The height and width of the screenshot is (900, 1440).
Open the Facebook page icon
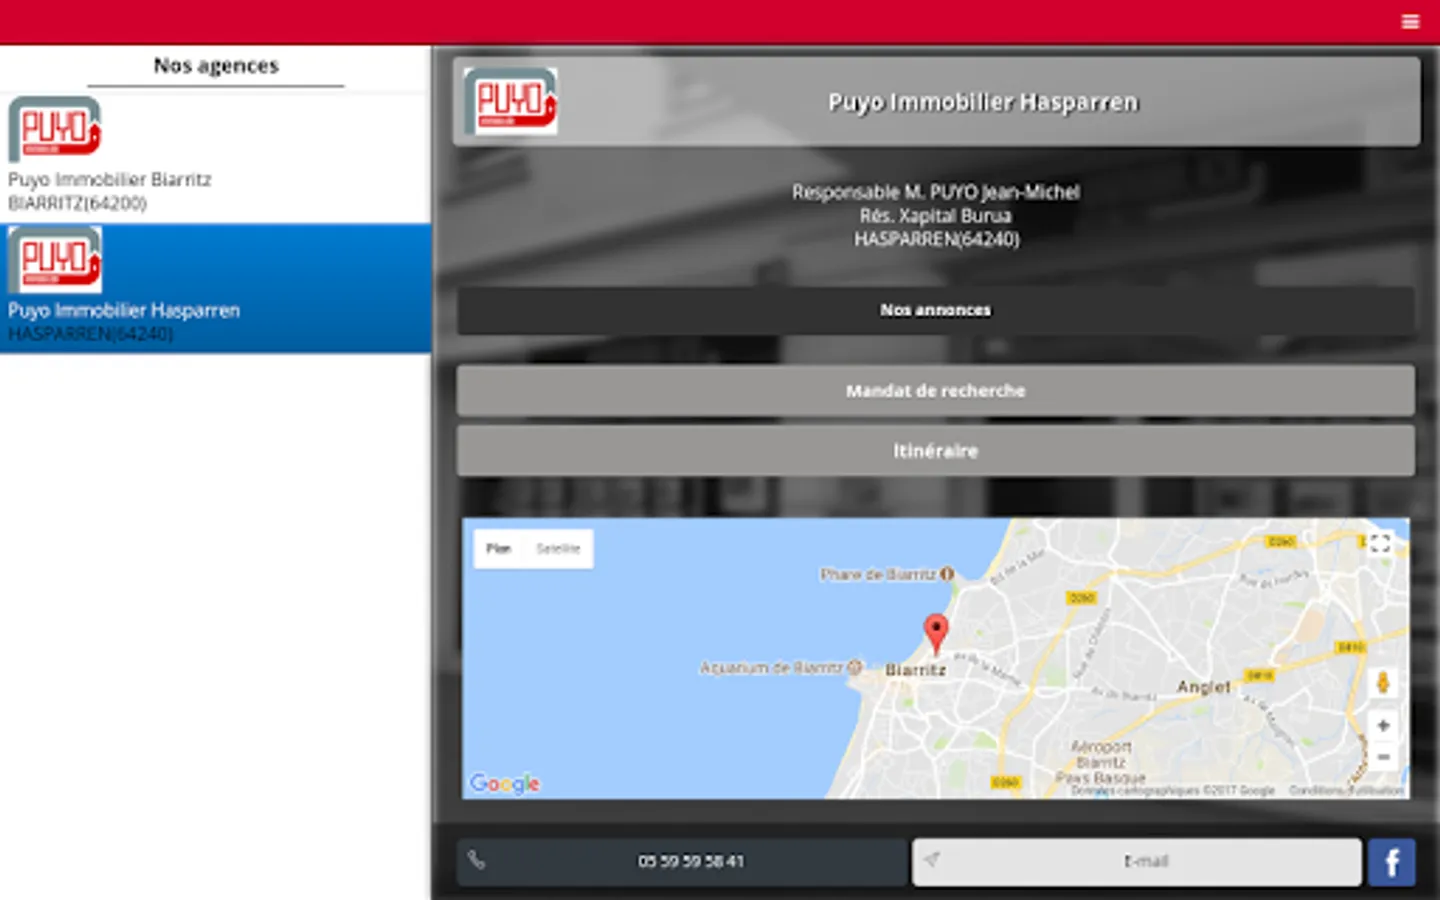click(1391, 862)
